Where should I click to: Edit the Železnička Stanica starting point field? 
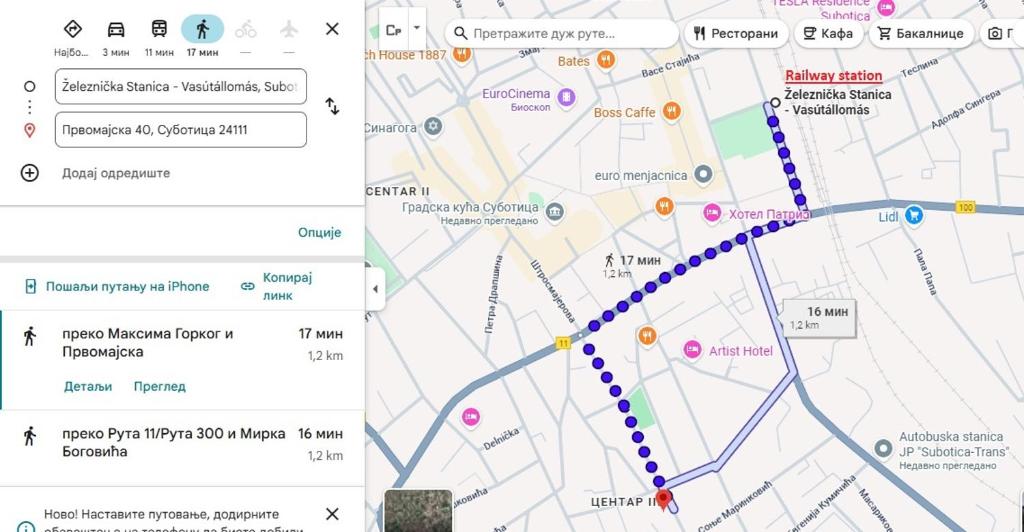[180, 87]
